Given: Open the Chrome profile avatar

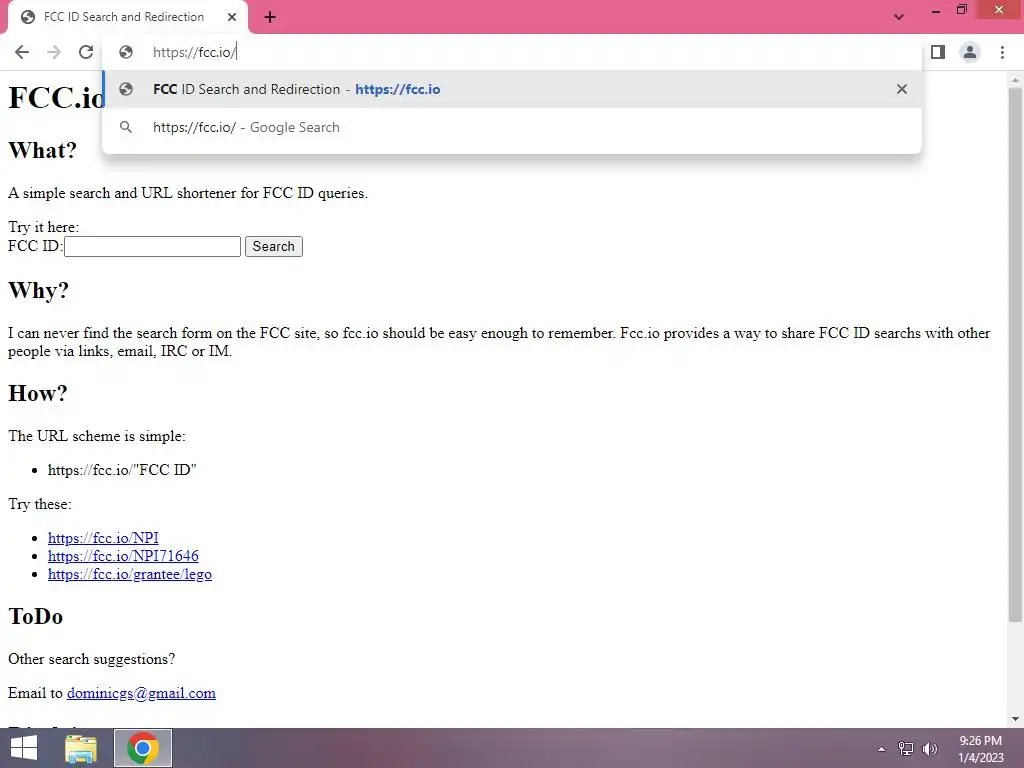Looking at the screenshot, I should point(970,52).
